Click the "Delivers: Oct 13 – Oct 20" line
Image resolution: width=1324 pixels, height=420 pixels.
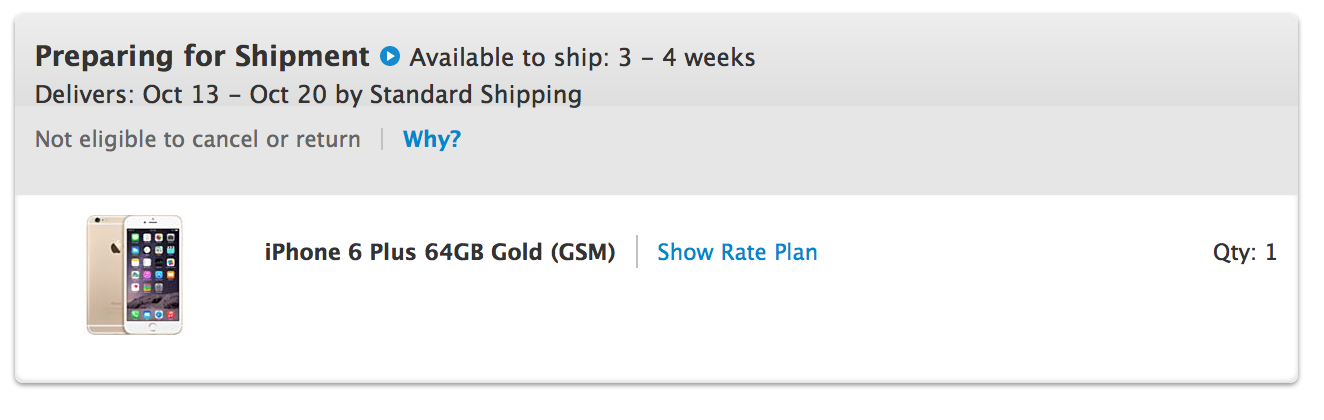[308, 95]
